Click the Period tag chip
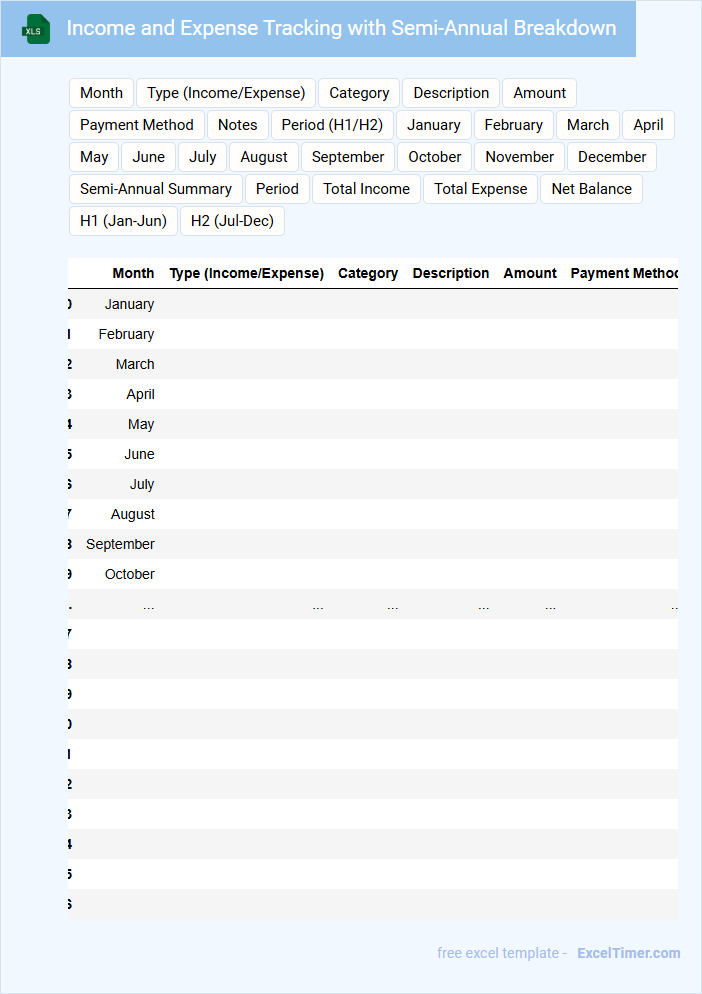 point(277,189)
